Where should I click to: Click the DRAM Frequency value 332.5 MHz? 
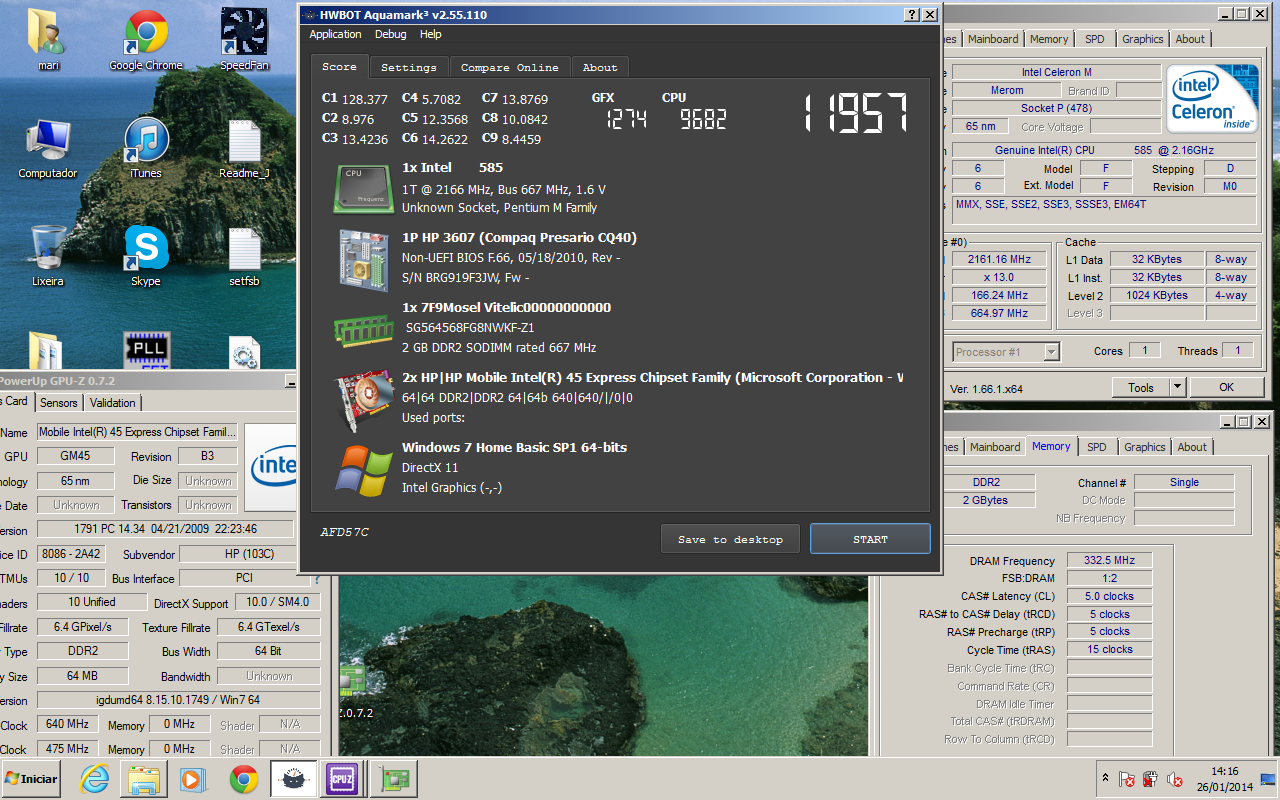tap(1109, 561)
